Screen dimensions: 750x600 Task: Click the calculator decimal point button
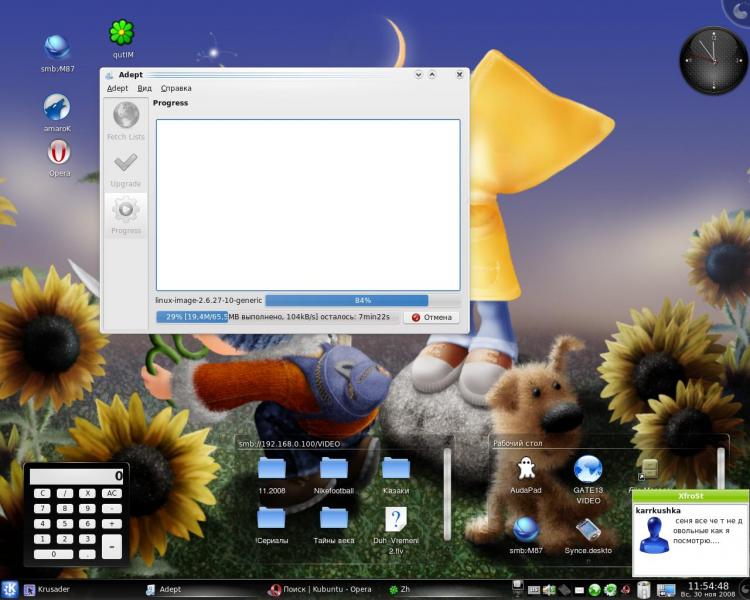87,554
